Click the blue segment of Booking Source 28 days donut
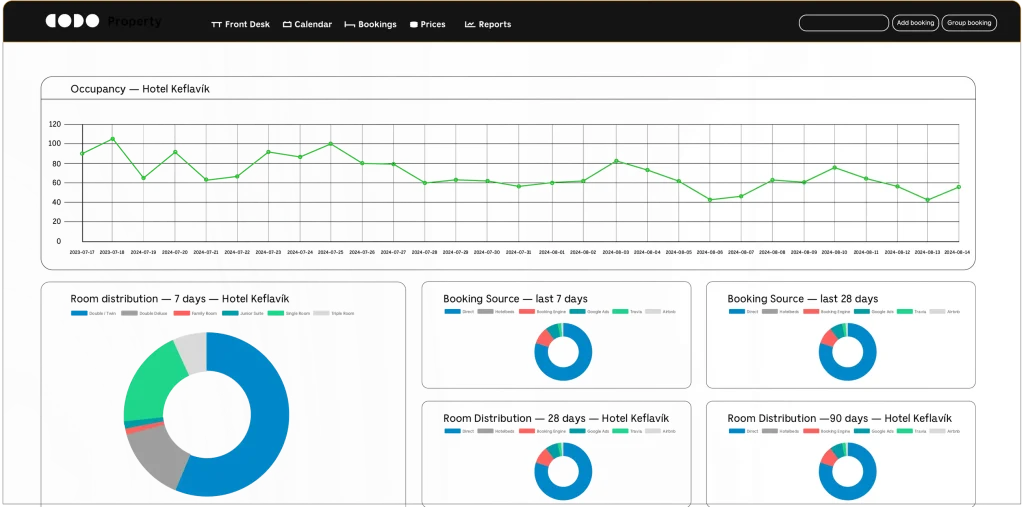 [860, 368]
